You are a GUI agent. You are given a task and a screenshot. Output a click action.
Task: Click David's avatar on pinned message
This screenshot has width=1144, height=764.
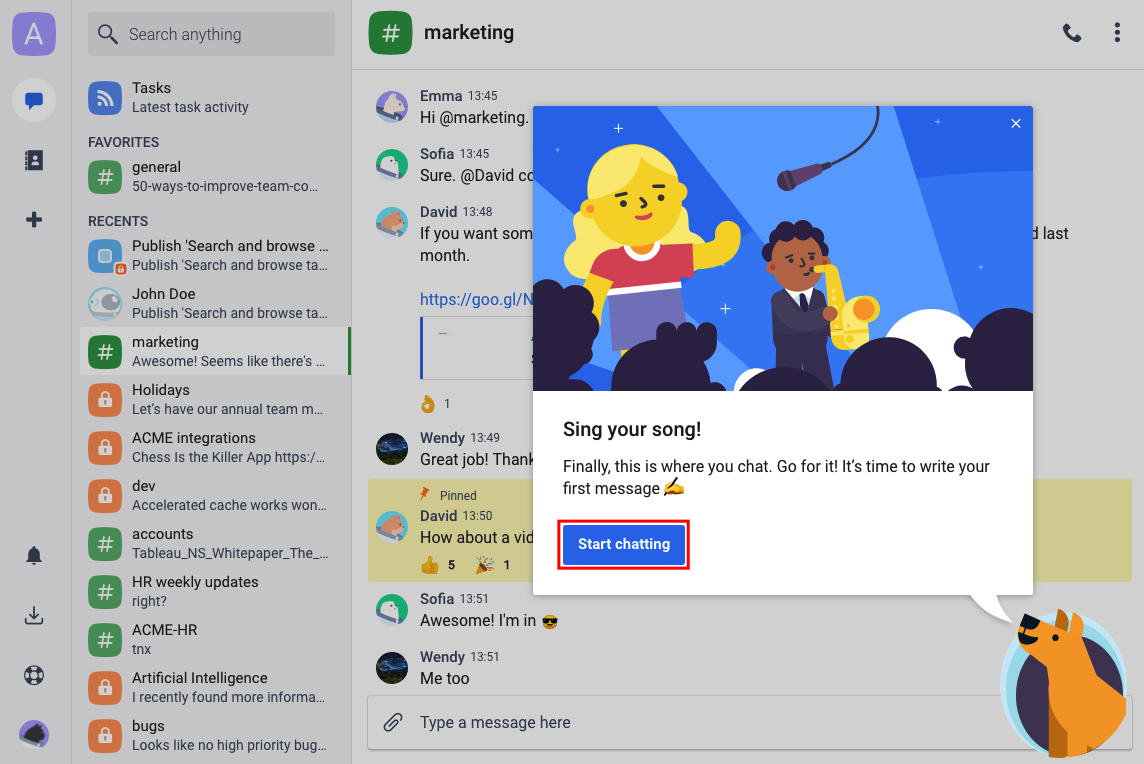[392, 527]
